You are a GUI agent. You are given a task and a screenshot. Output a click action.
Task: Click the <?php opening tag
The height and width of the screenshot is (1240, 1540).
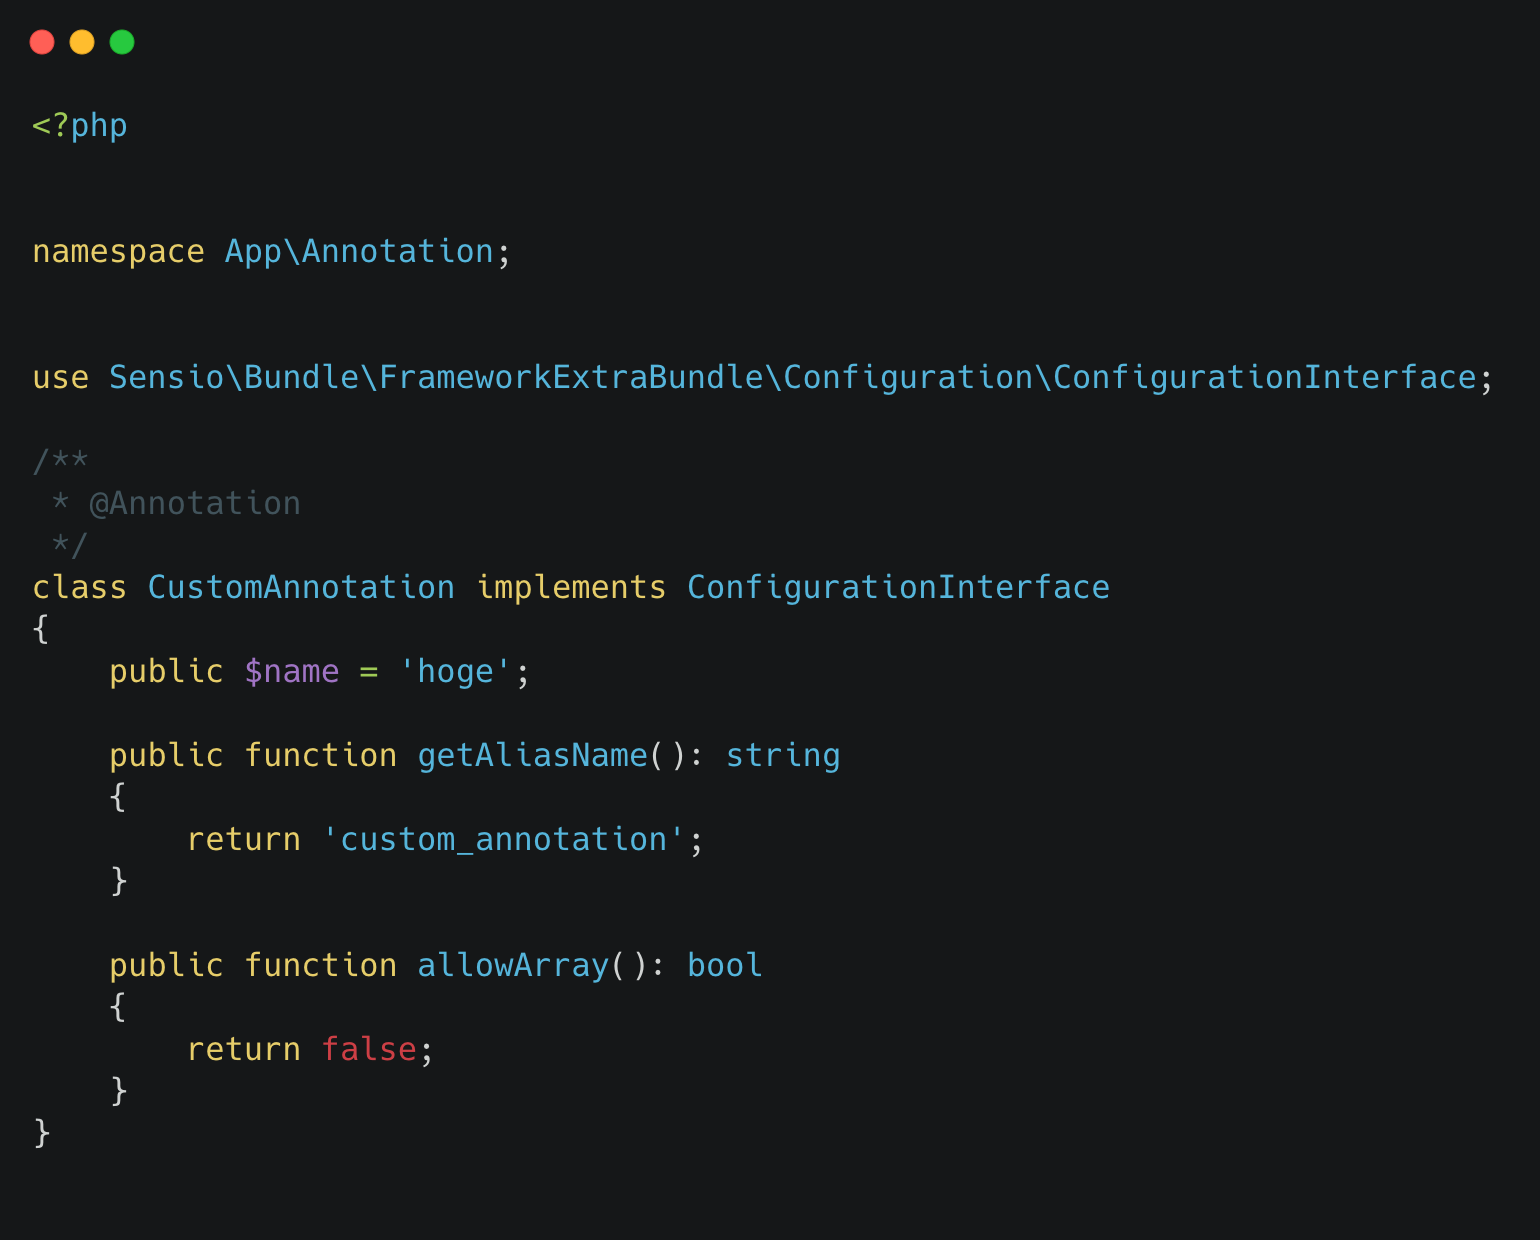click(80, 126)
